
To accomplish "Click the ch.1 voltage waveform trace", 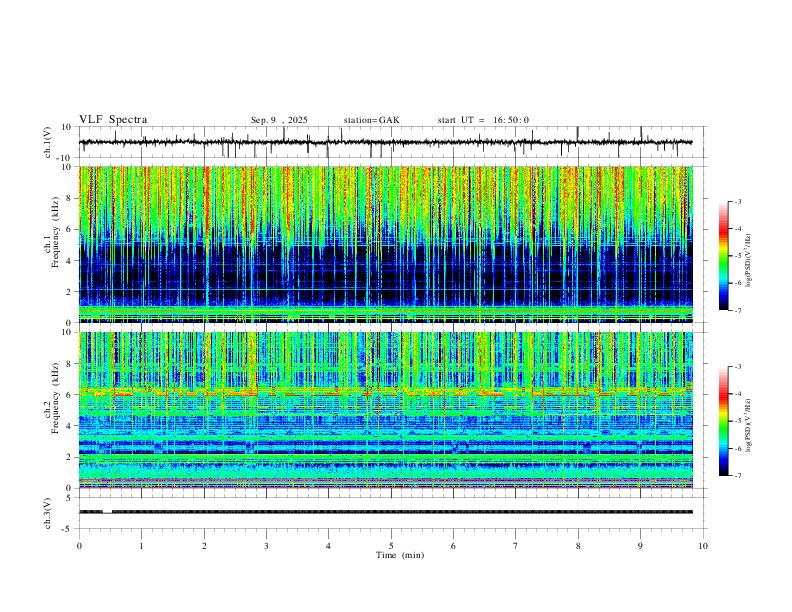I will [385, 142].
